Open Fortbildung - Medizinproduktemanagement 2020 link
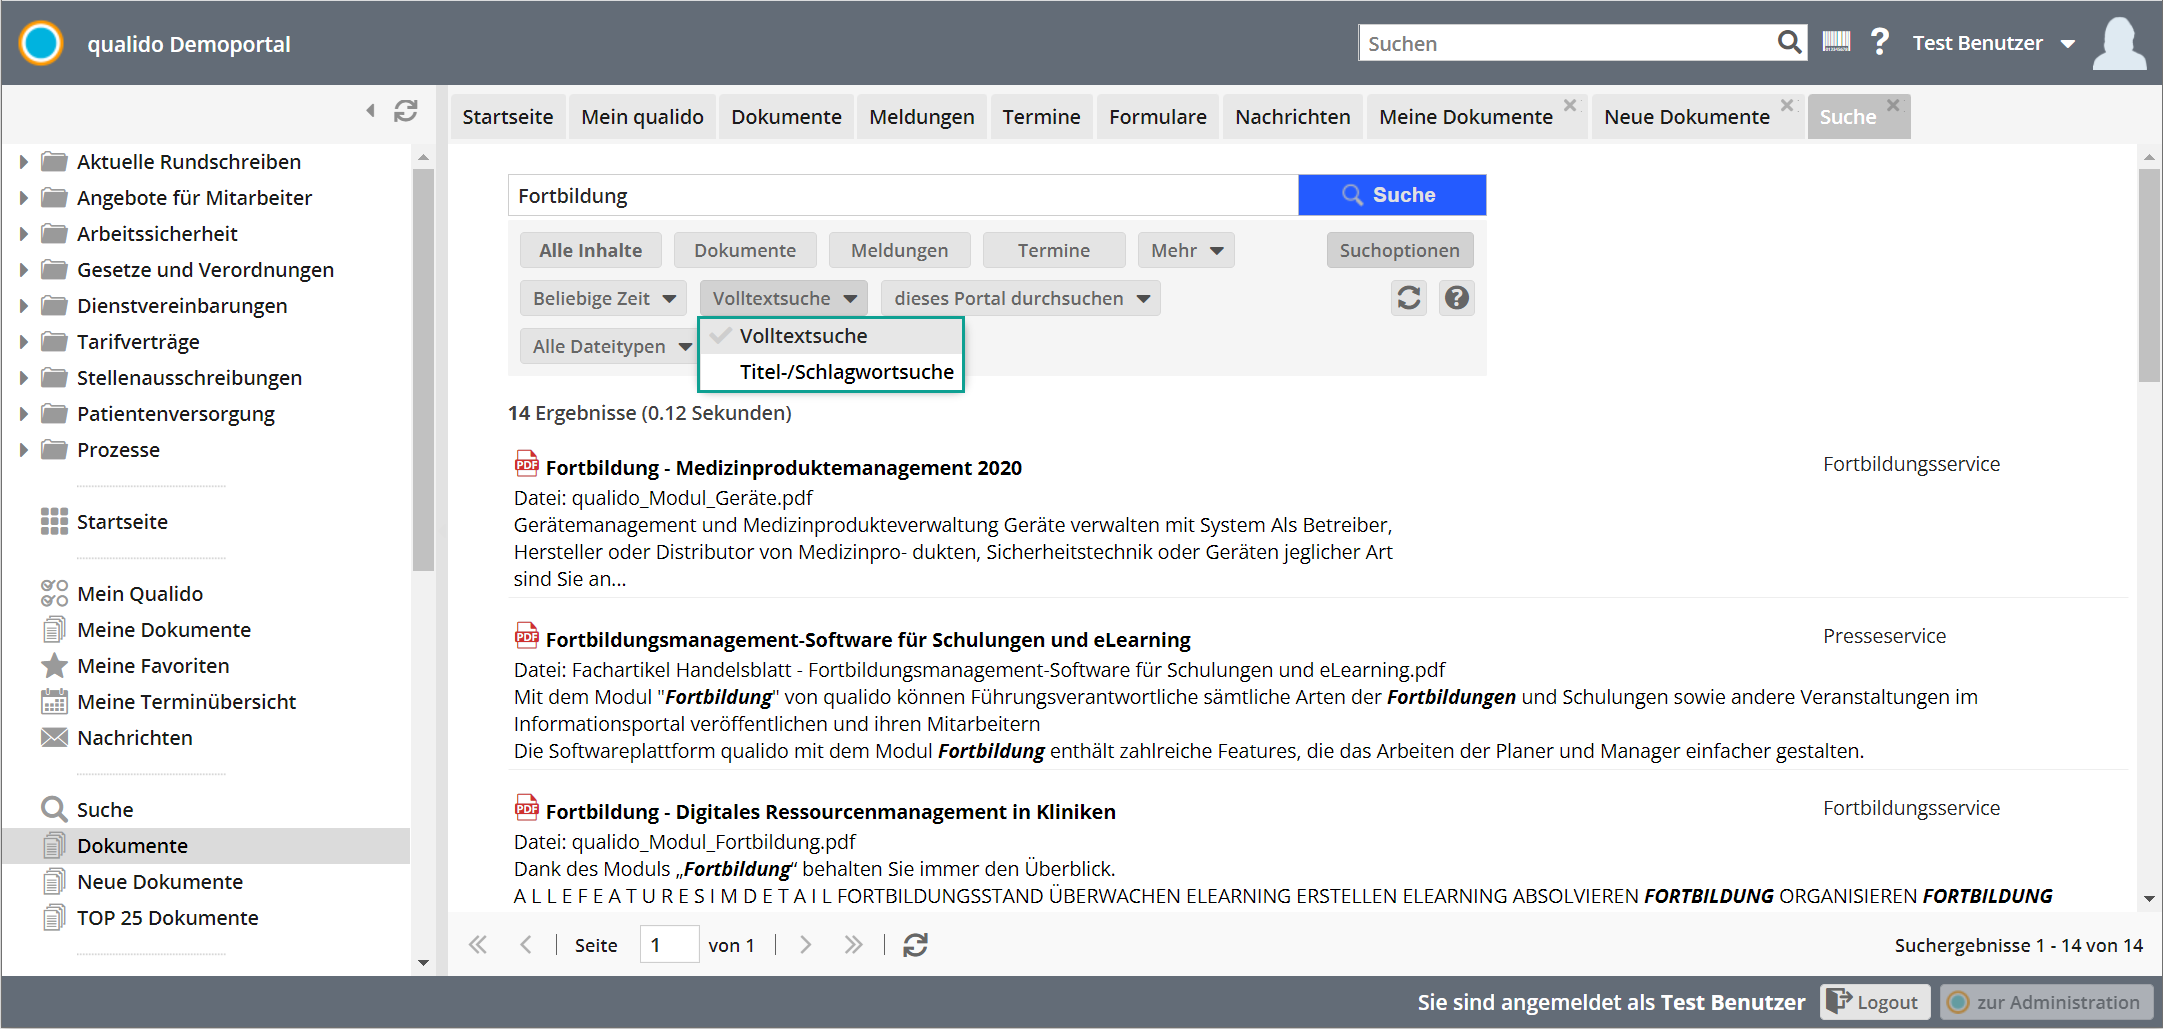The width and height of the screenshot is (2163, 1029). click(x=784, y=468)
